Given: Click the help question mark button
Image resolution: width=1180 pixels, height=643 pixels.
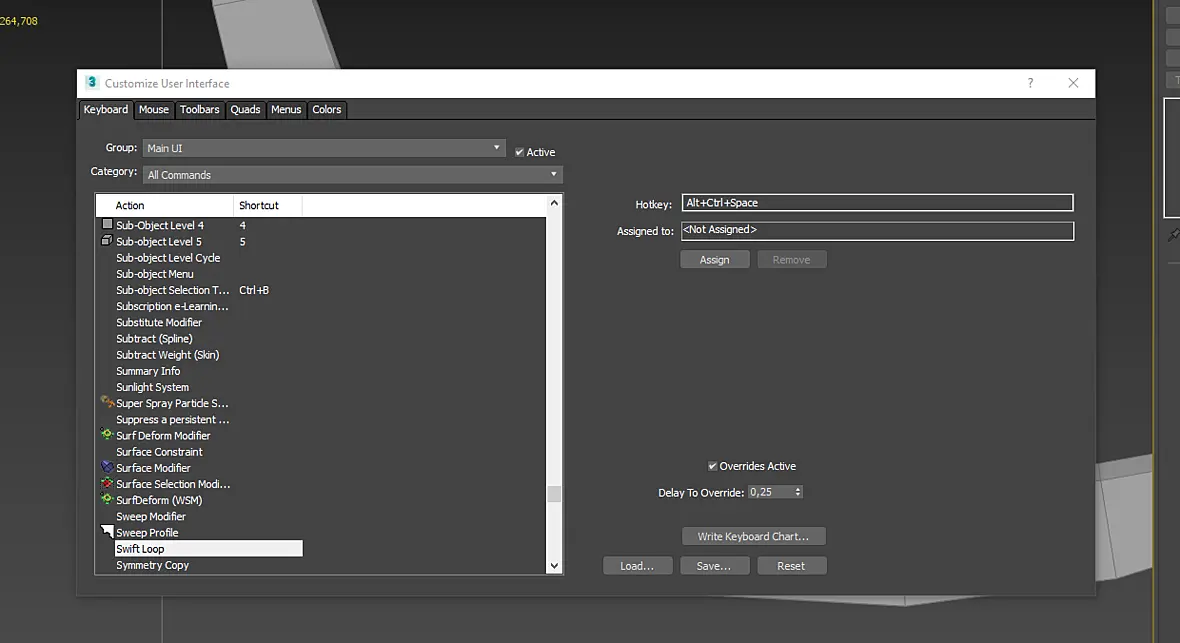Looking at the screenshot, I should [x=1030, y=83].
